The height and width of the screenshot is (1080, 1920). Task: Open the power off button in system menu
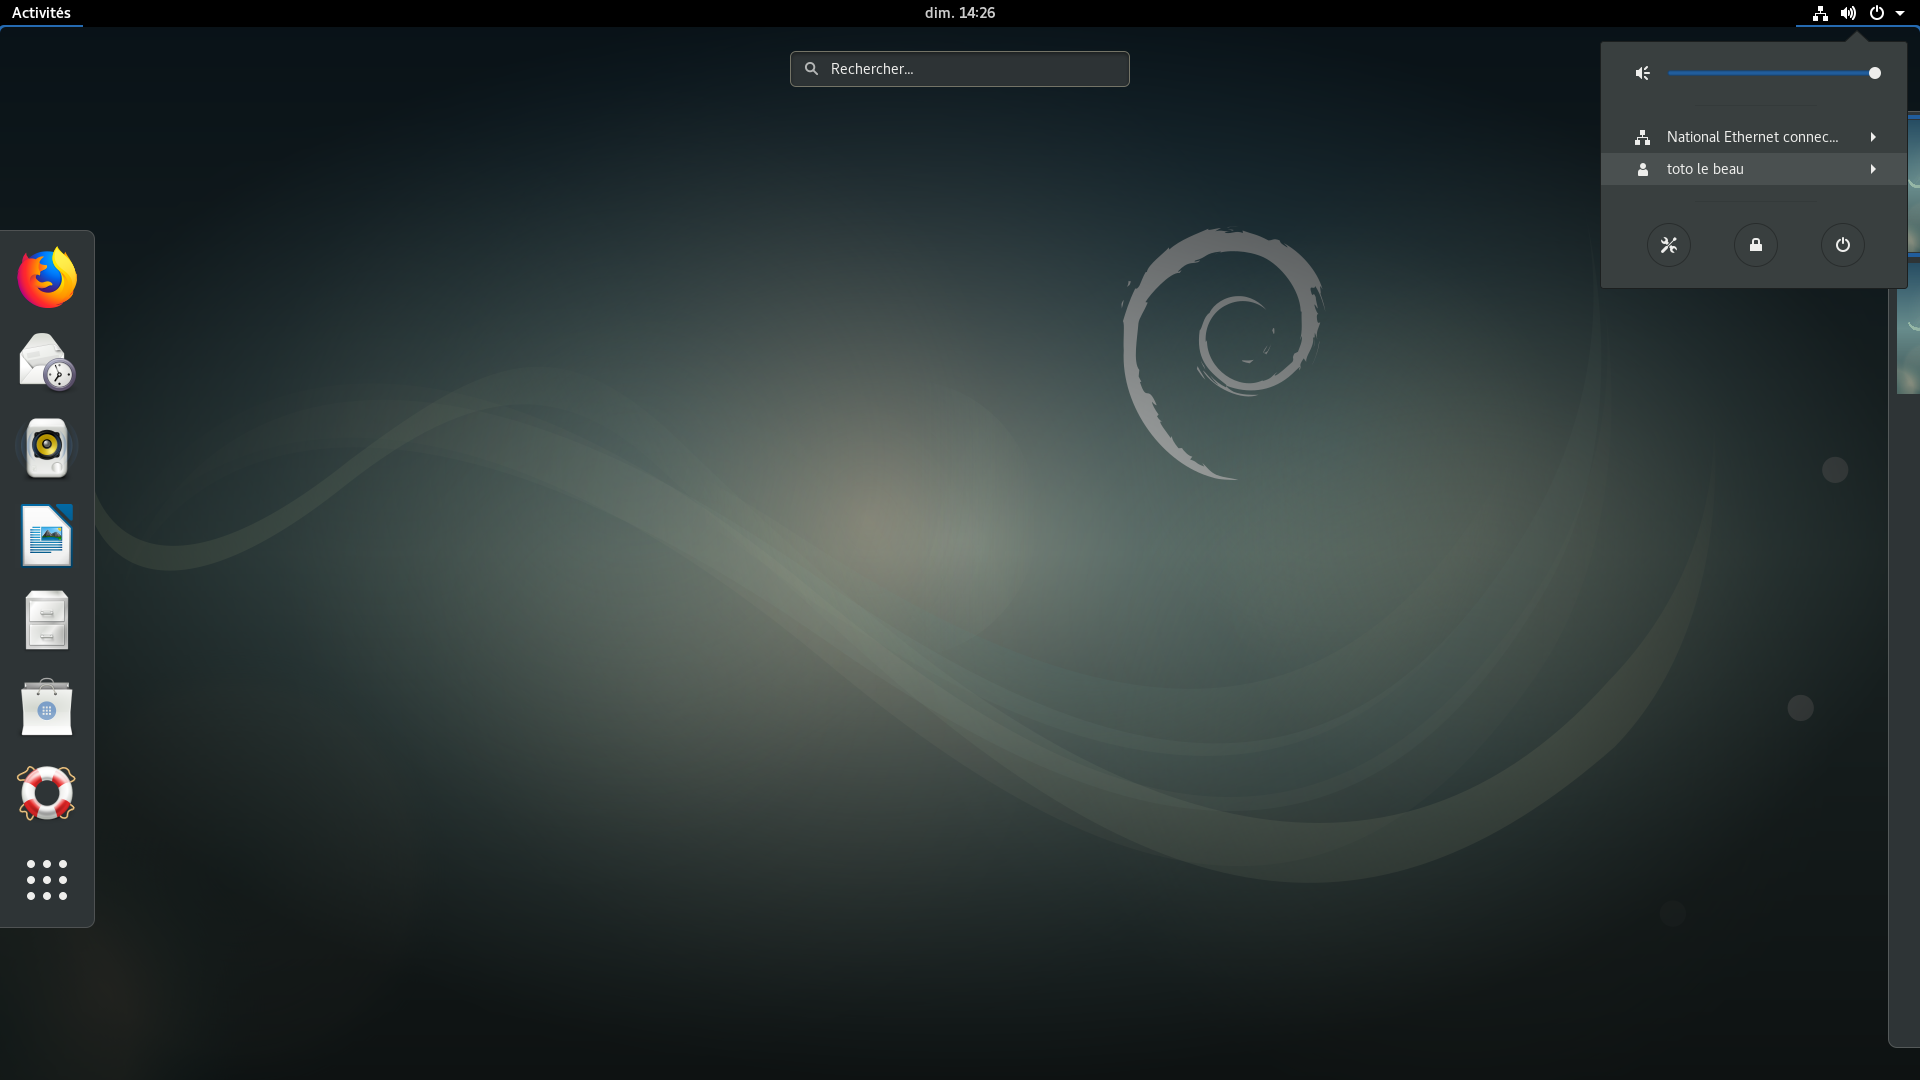click(1843, 245)
